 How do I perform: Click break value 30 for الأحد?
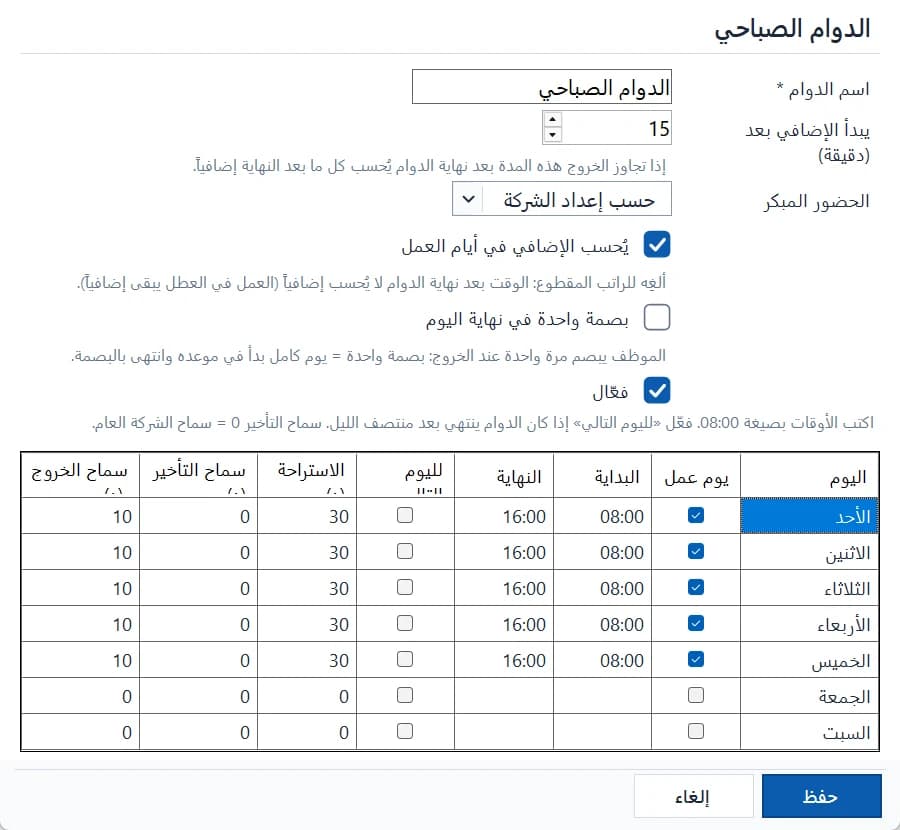pyautogui.click(x=307, y=515)
